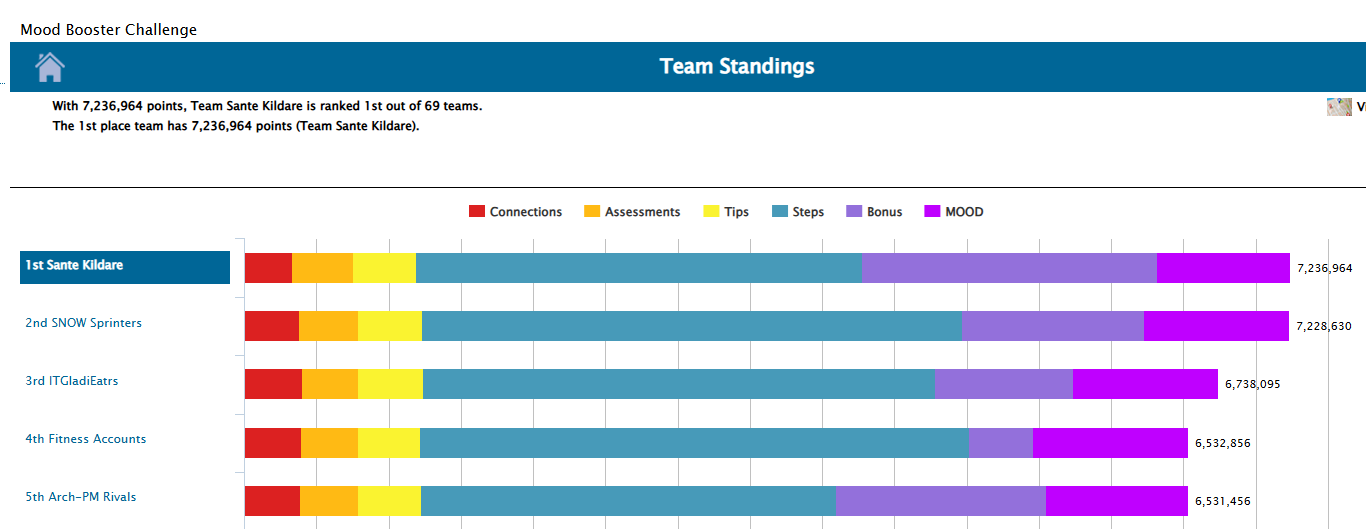Click the Bonus segment of SNOW Sprinters' bar
The height and width of the screenshot is (529, 1366).
tap(1052, 326)
